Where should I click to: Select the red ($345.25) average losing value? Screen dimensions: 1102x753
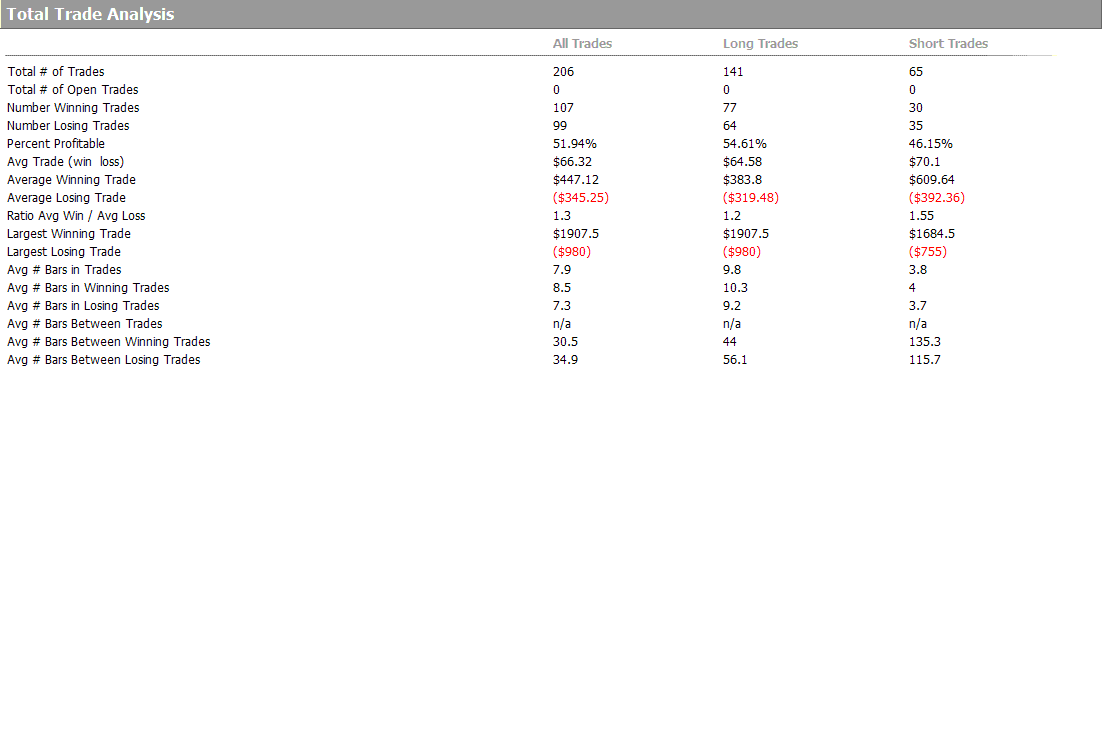point(581,198)
